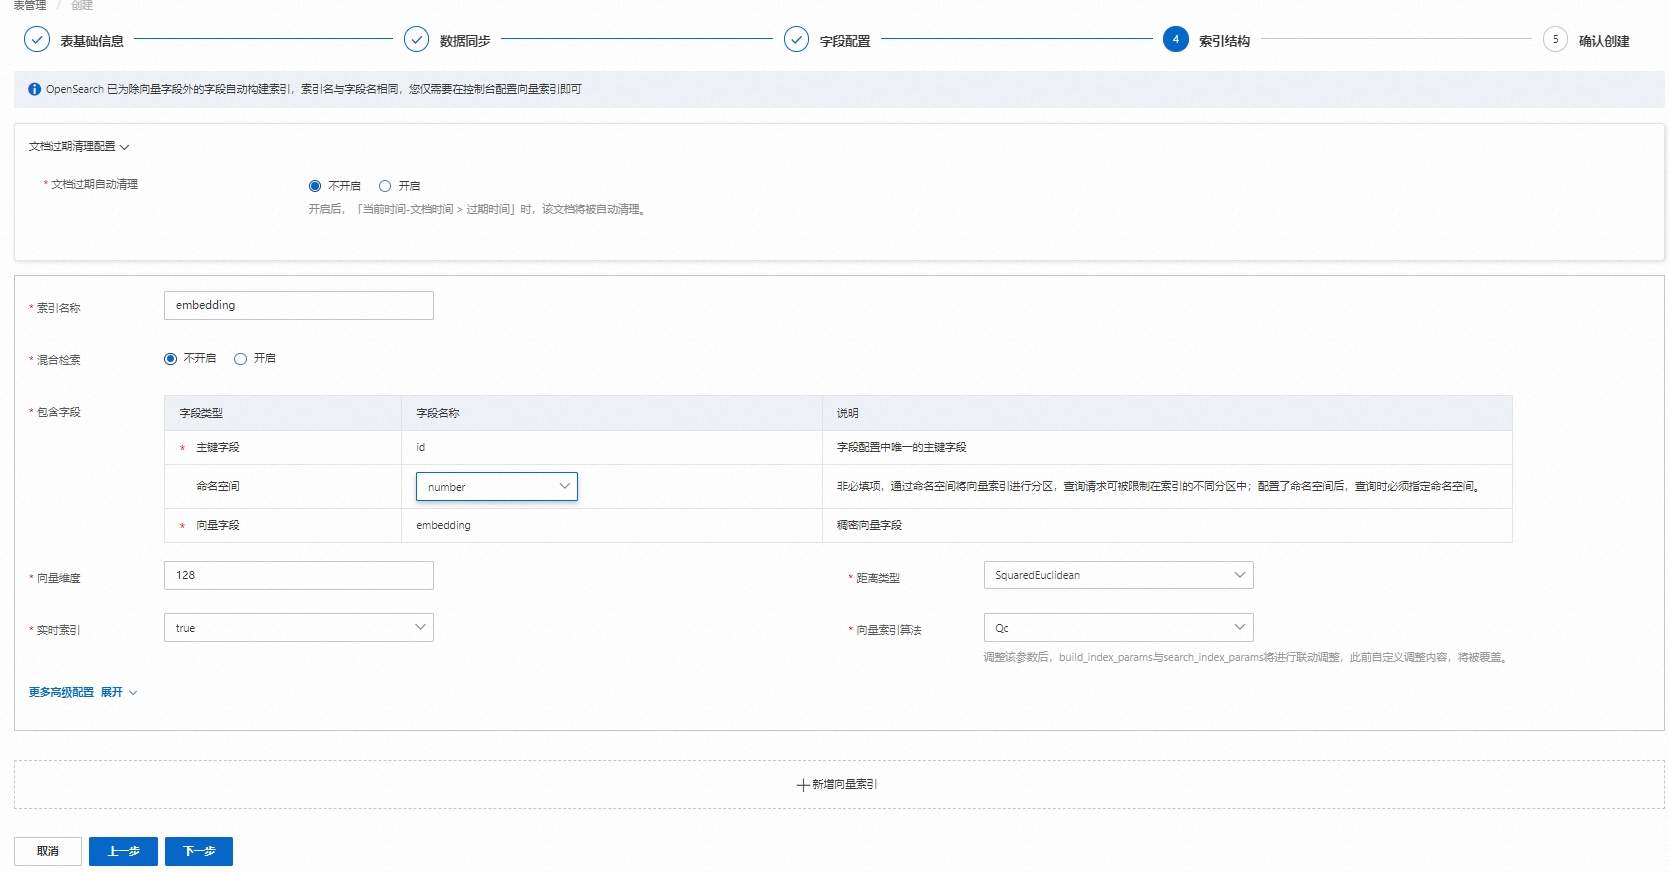Select 不开启 for 文档过期自动清理

[315, 186]
